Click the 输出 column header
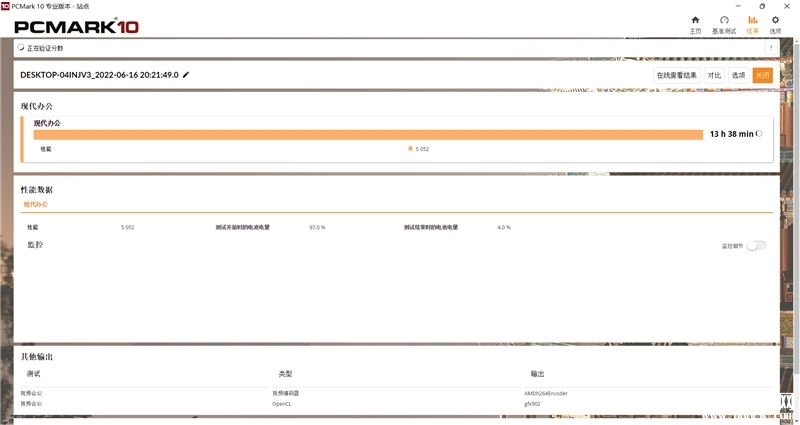The image size is (800, 425). click(x=537, y=373)
